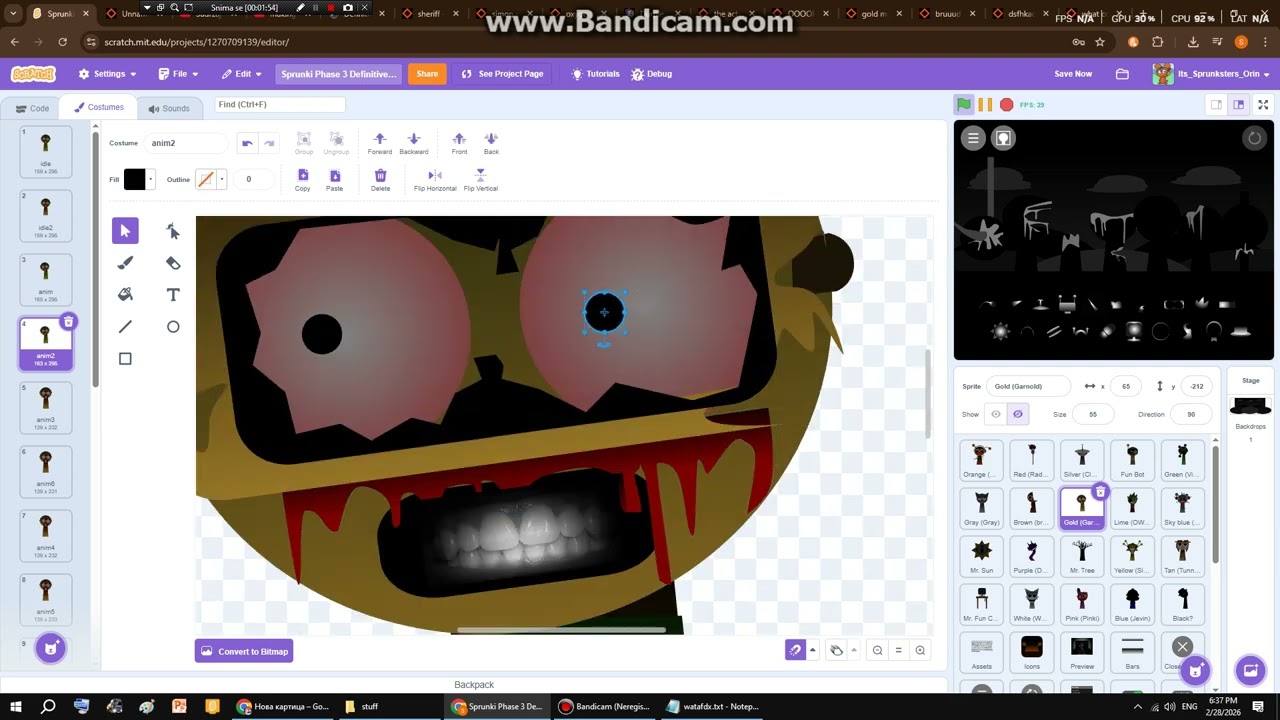The image size is (1280, 720).
Task: Zoom in on the paint canvas
Action: tap(920, 650)
